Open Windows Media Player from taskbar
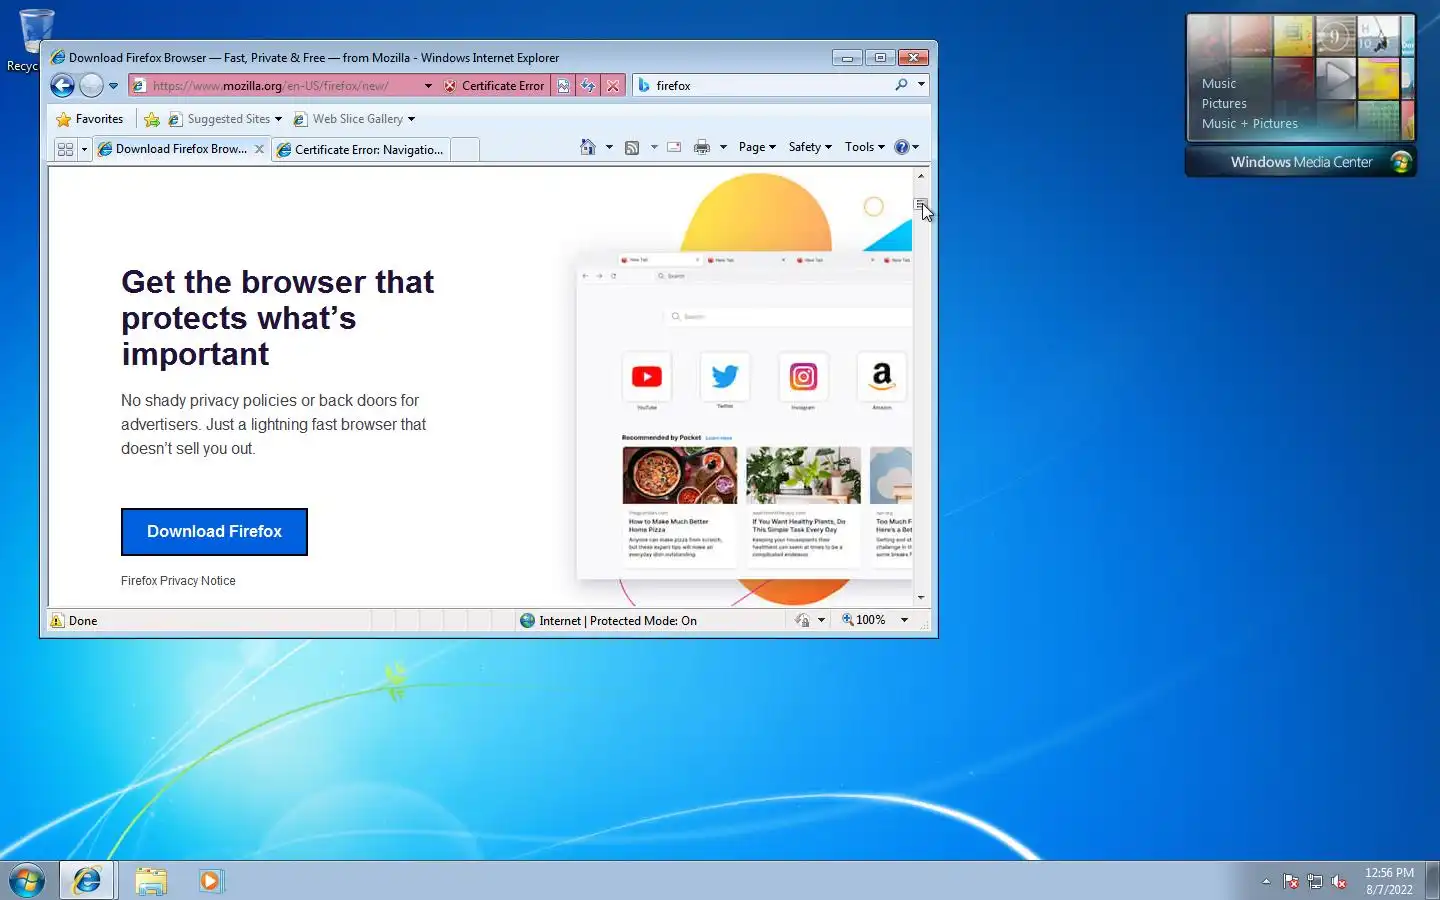This screenshot has width=1440, height=900. [211, 881]
